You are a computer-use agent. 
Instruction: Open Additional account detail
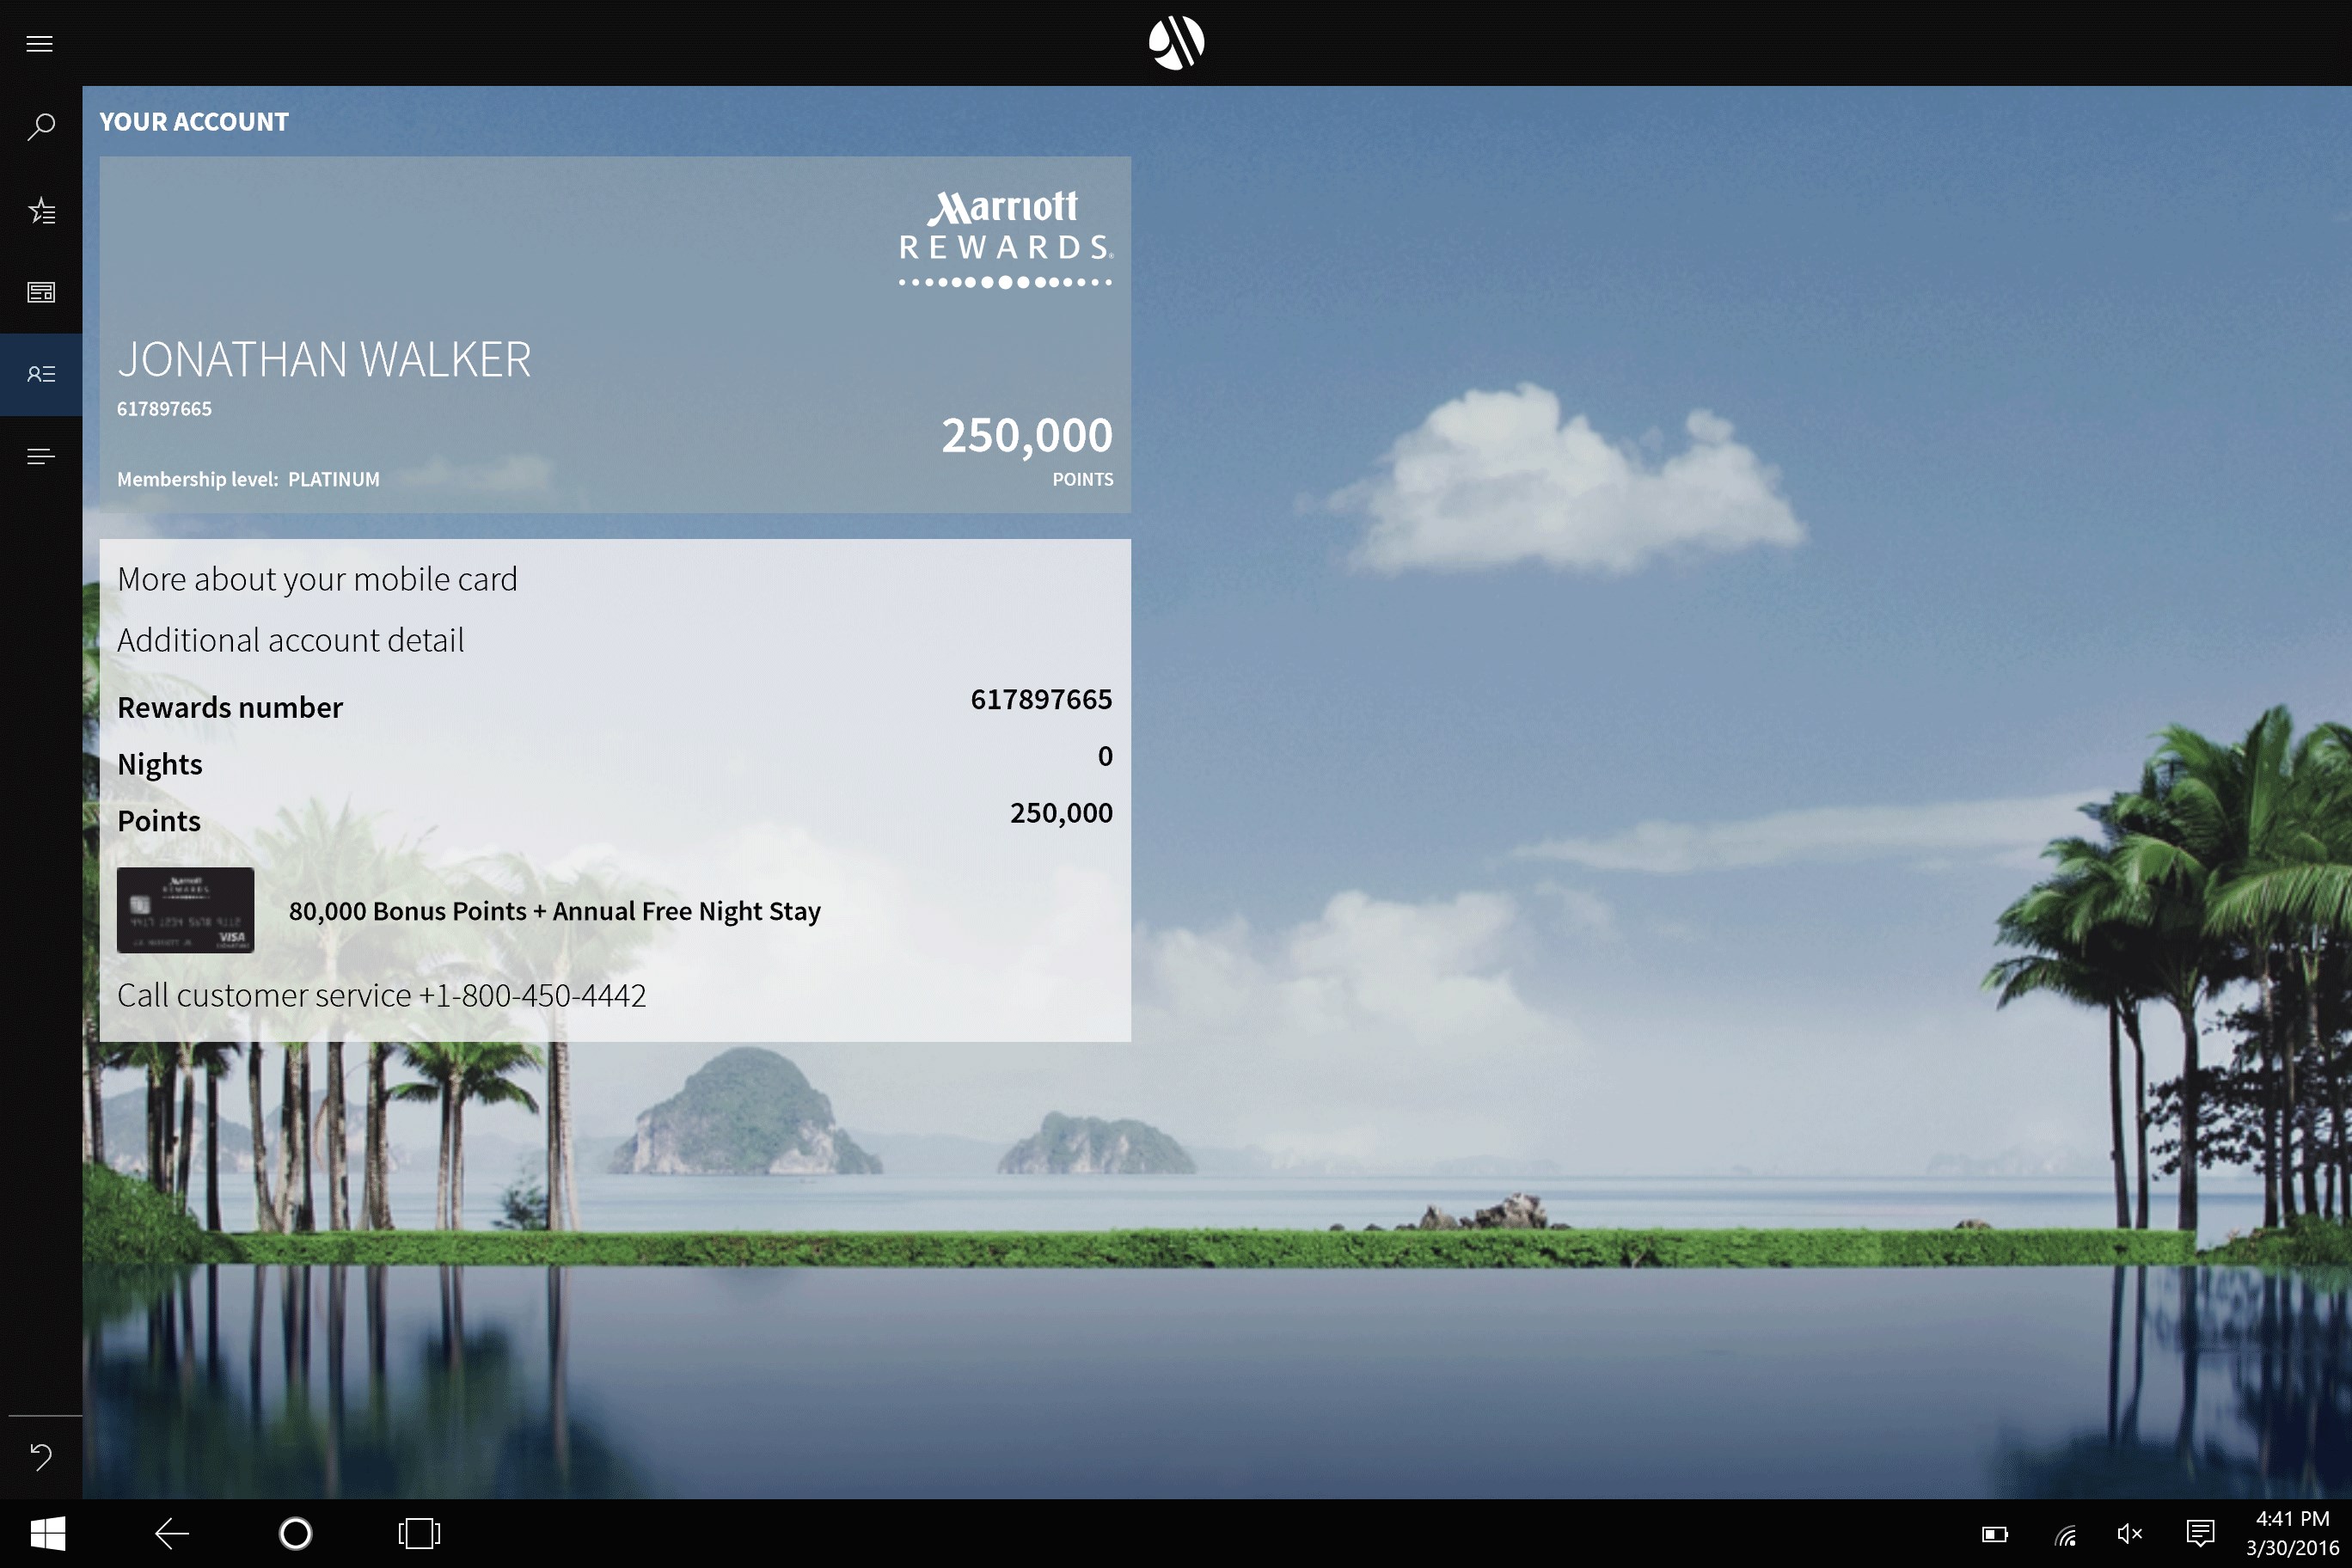click(x=290, y=640)
